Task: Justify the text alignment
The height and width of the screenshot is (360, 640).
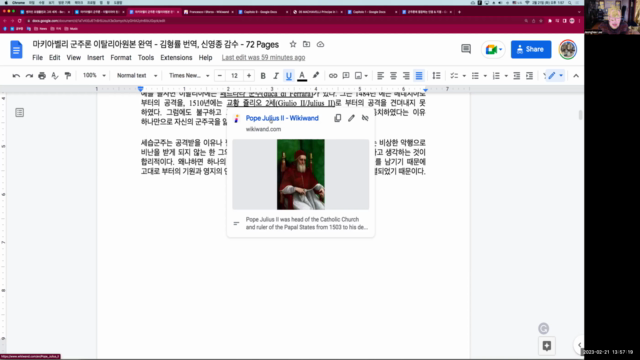Action: point(419,76)
